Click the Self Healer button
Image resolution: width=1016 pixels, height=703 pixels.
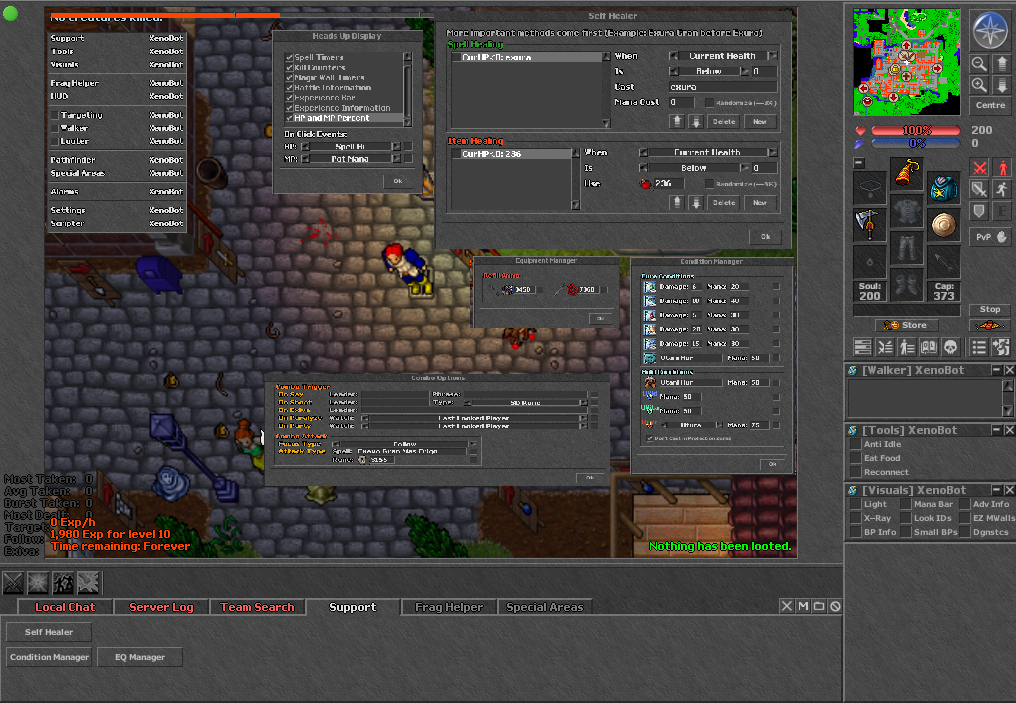point(49,632)
